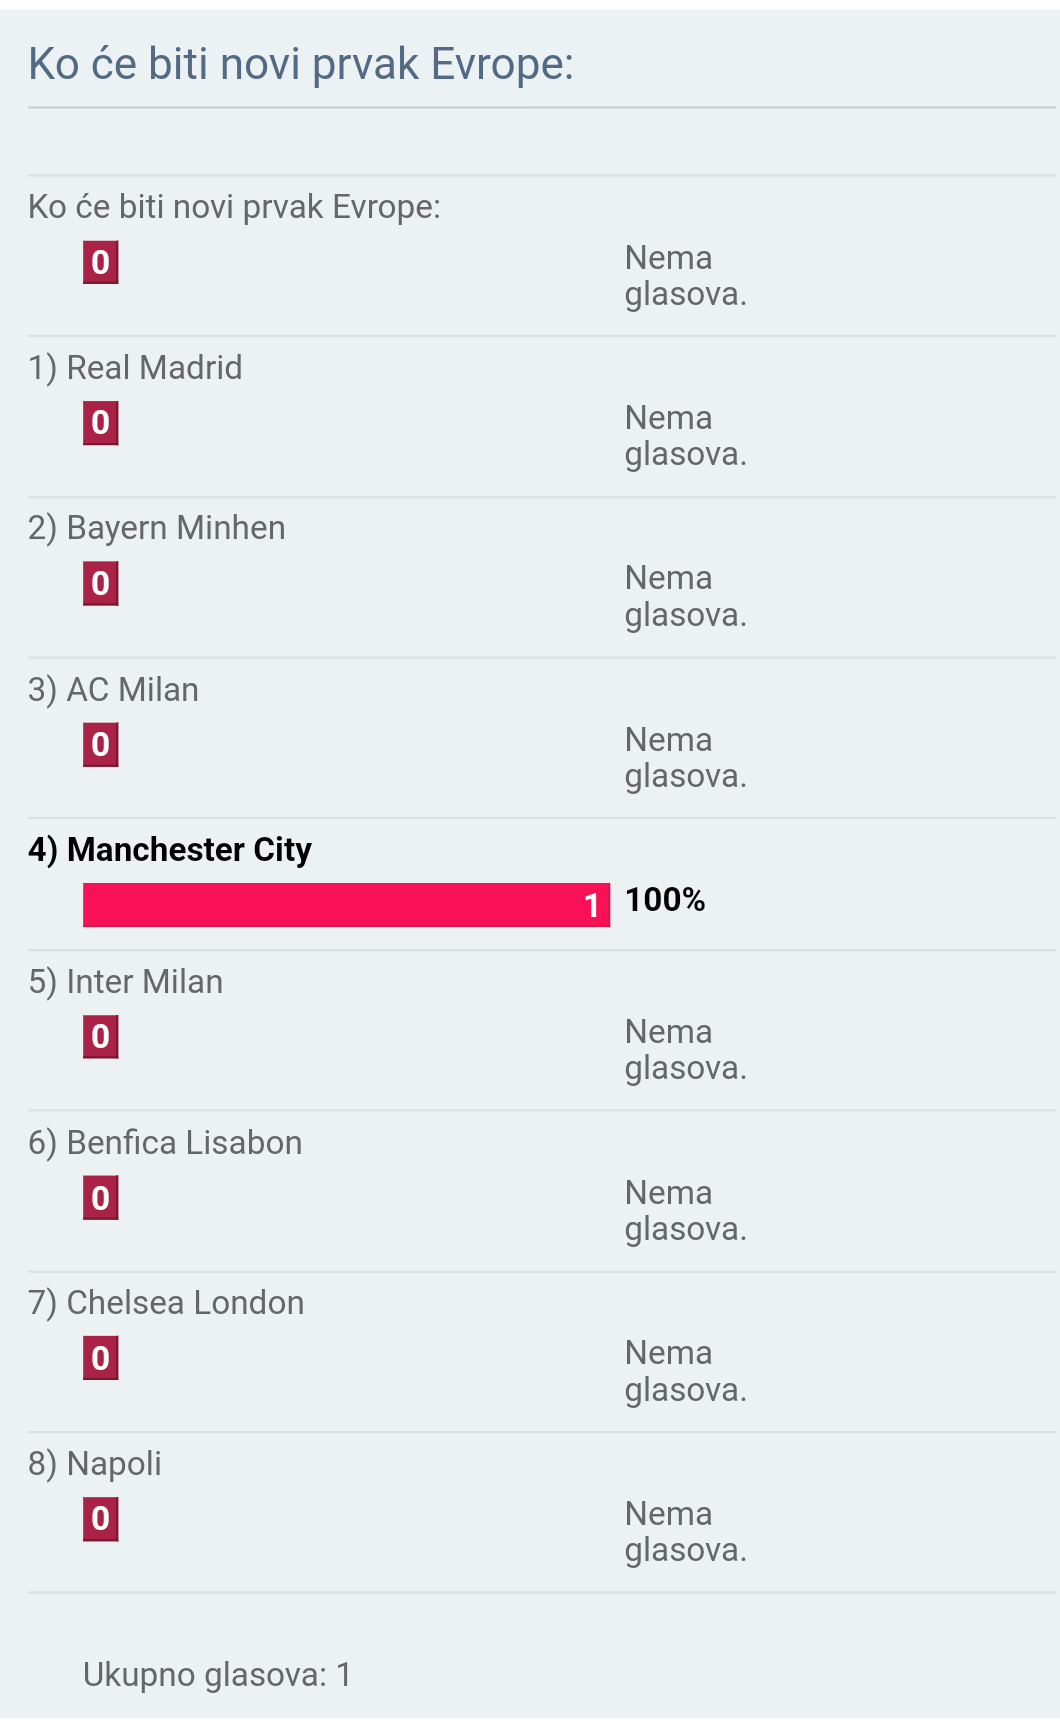This screenshot has height=1720, width=1060.
Task: Click the zero badge under Bayern Minhen
Action: (101, 583)
